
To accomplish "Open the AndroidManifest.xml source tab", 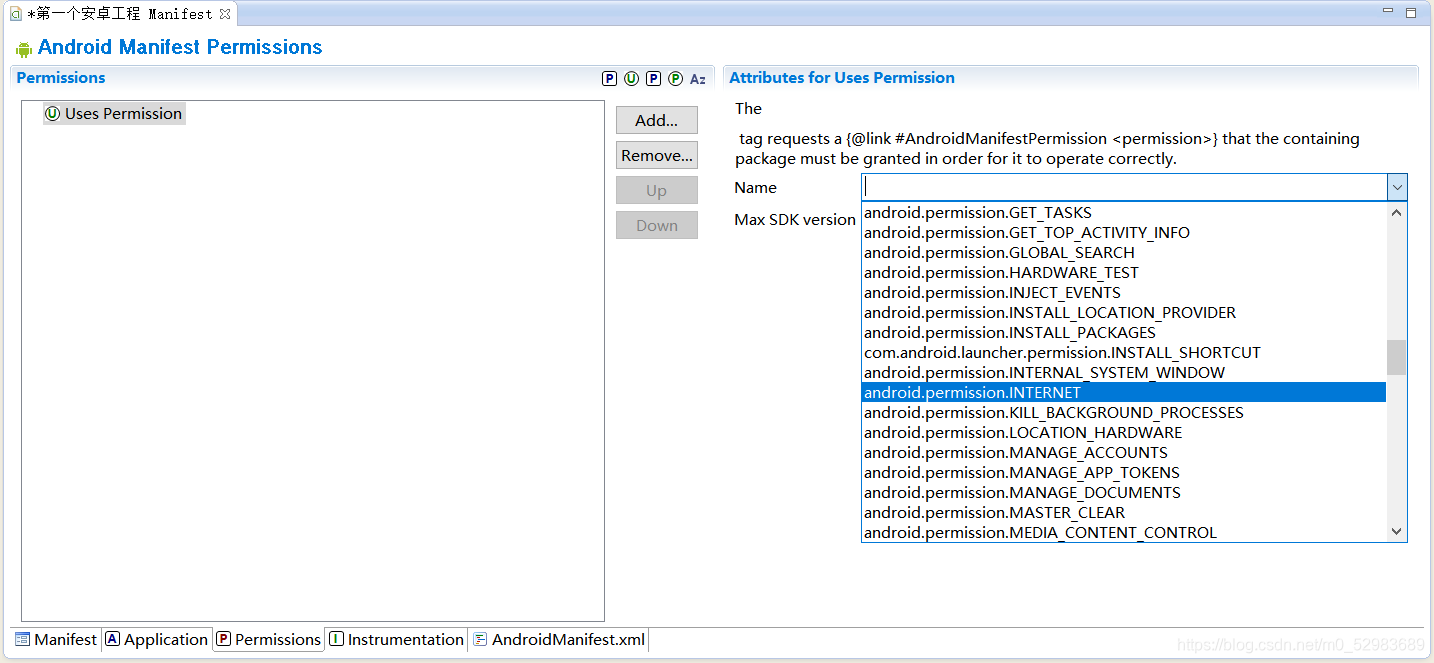I will point(559,639).
